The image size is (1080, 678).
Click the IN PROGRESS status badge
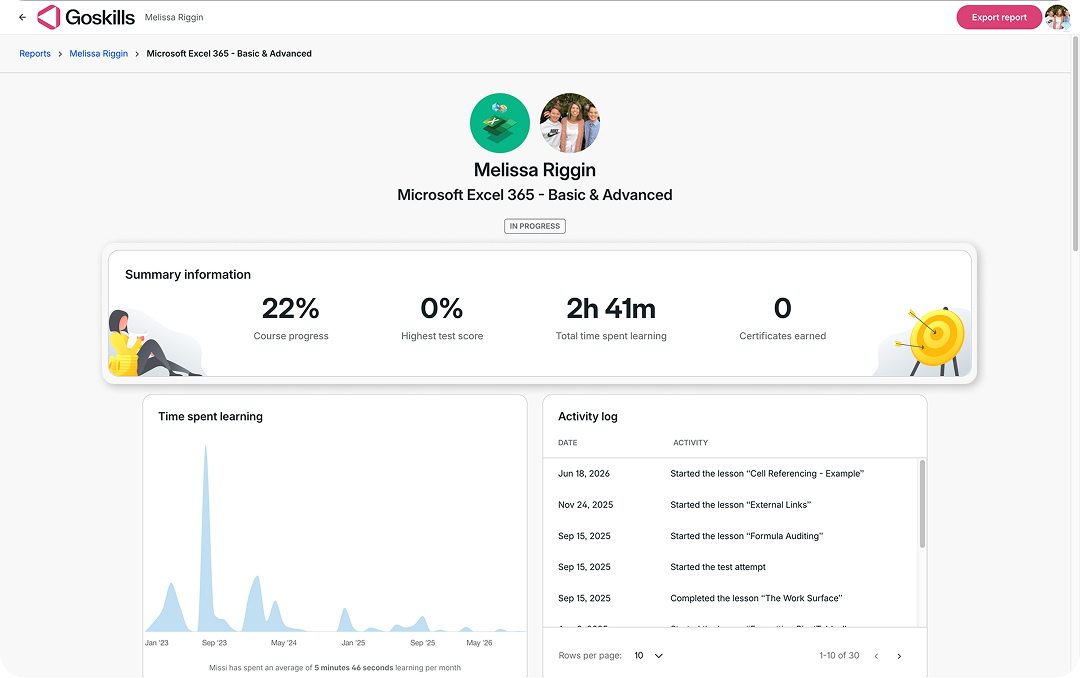534,226
